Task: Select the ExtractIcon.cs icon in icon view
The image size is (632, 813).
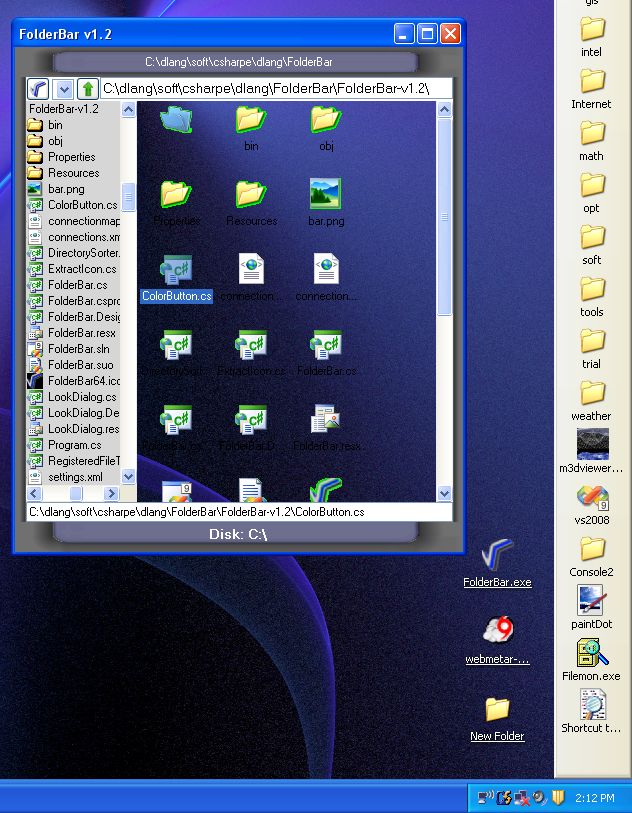Action: [251, 344]
